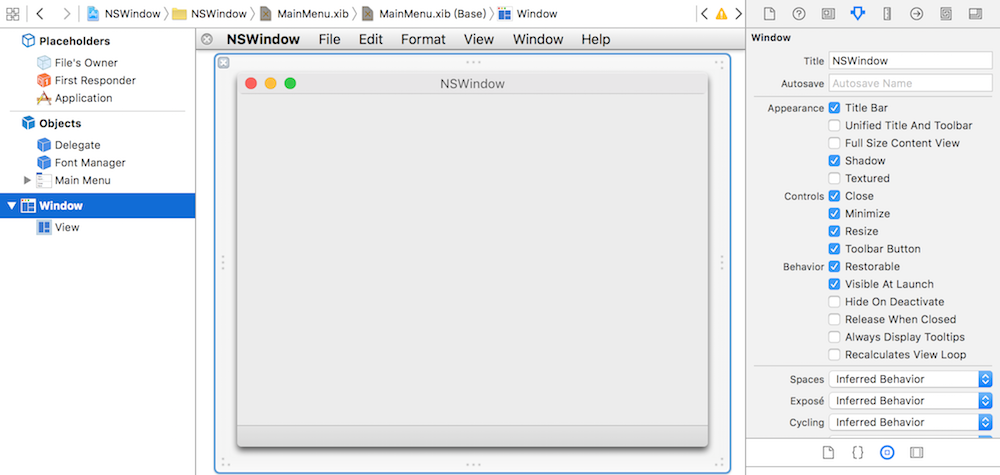Show the Size inspector
Screen dimensions: 1000x475
(887, 13)
